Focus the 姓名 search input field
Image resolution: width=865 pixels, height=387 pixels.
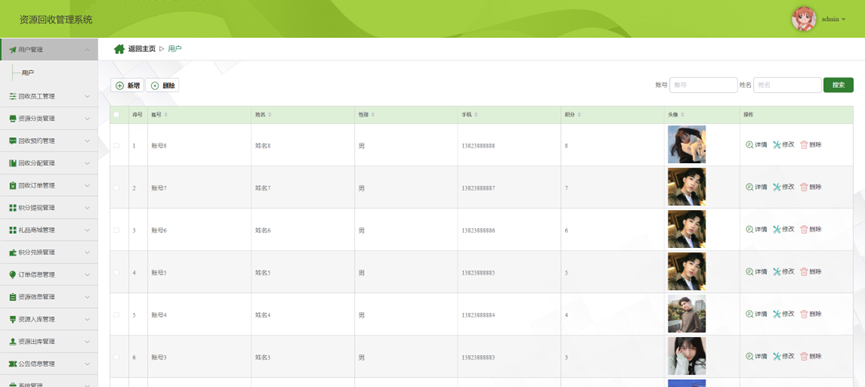(787, 85)
